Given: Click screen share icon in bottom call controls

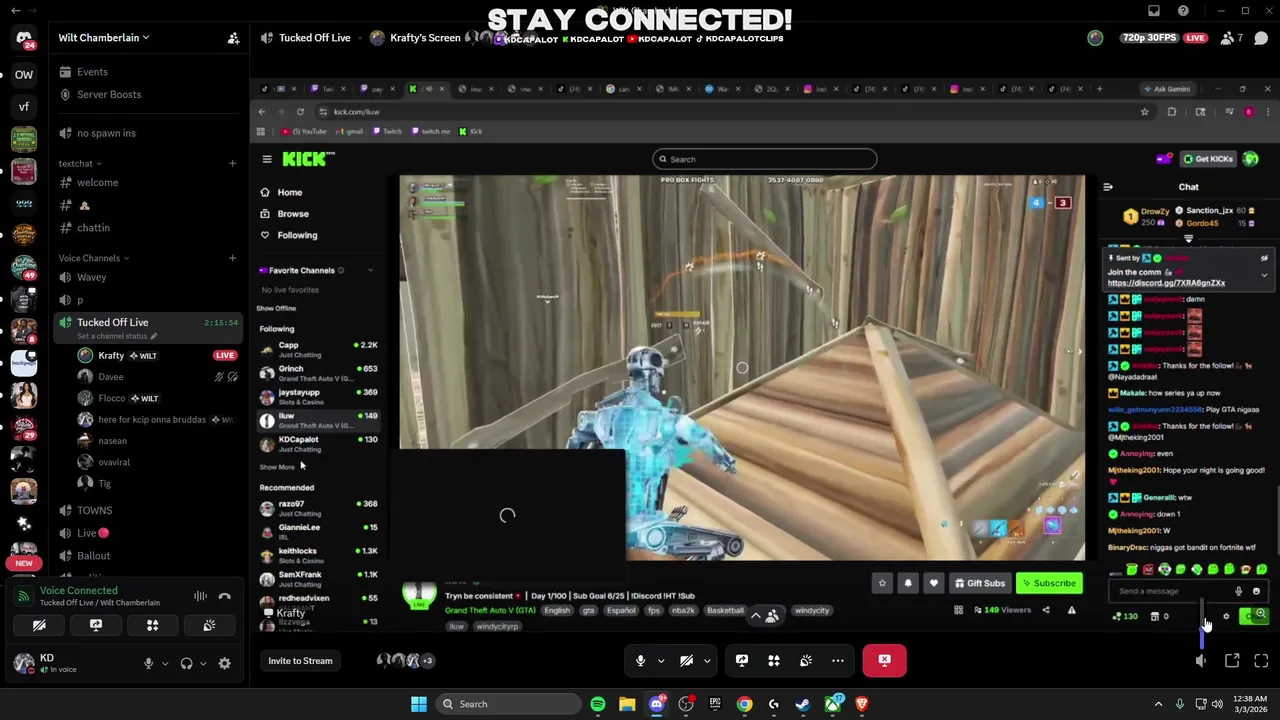Looking at the screenshot, I should pos(742,660).
